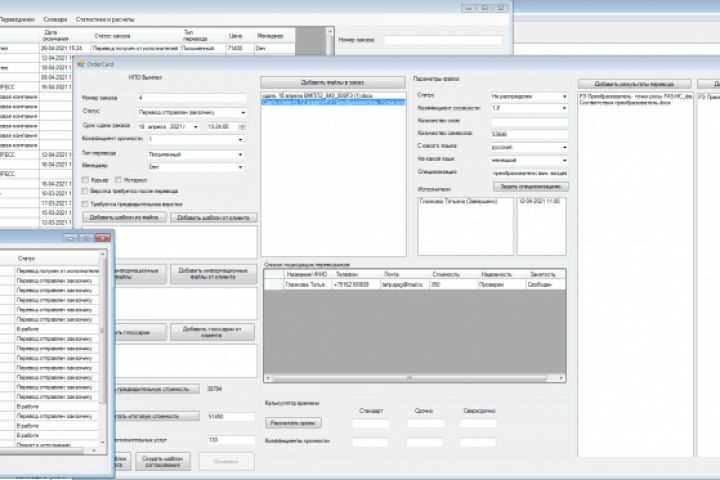Click the final cost 51450 field
The image size is (720, 480).
coord(231,417)
